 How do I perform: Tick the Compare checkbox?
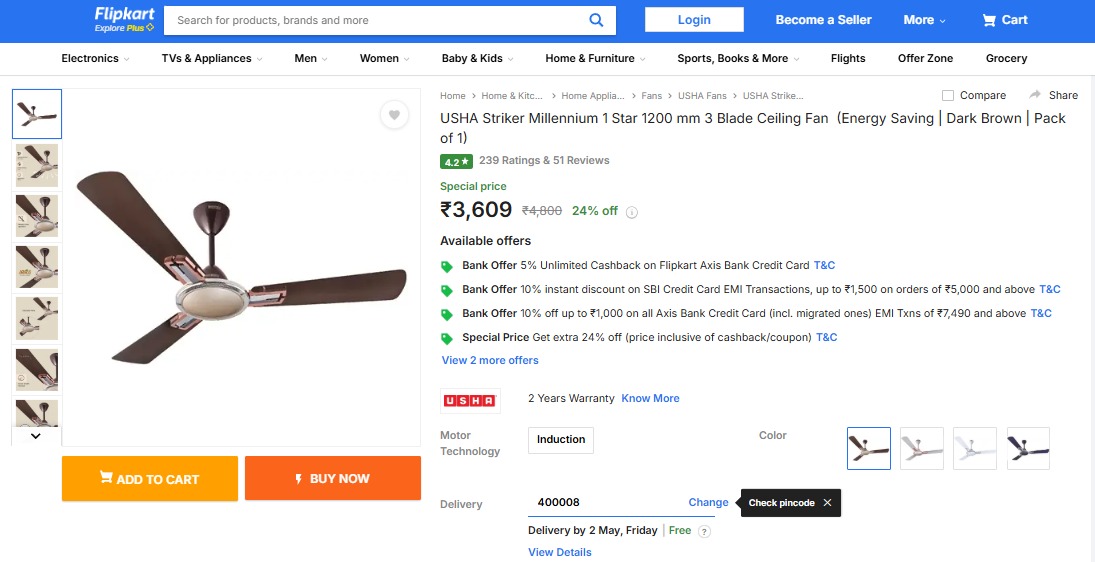[948, 95]
